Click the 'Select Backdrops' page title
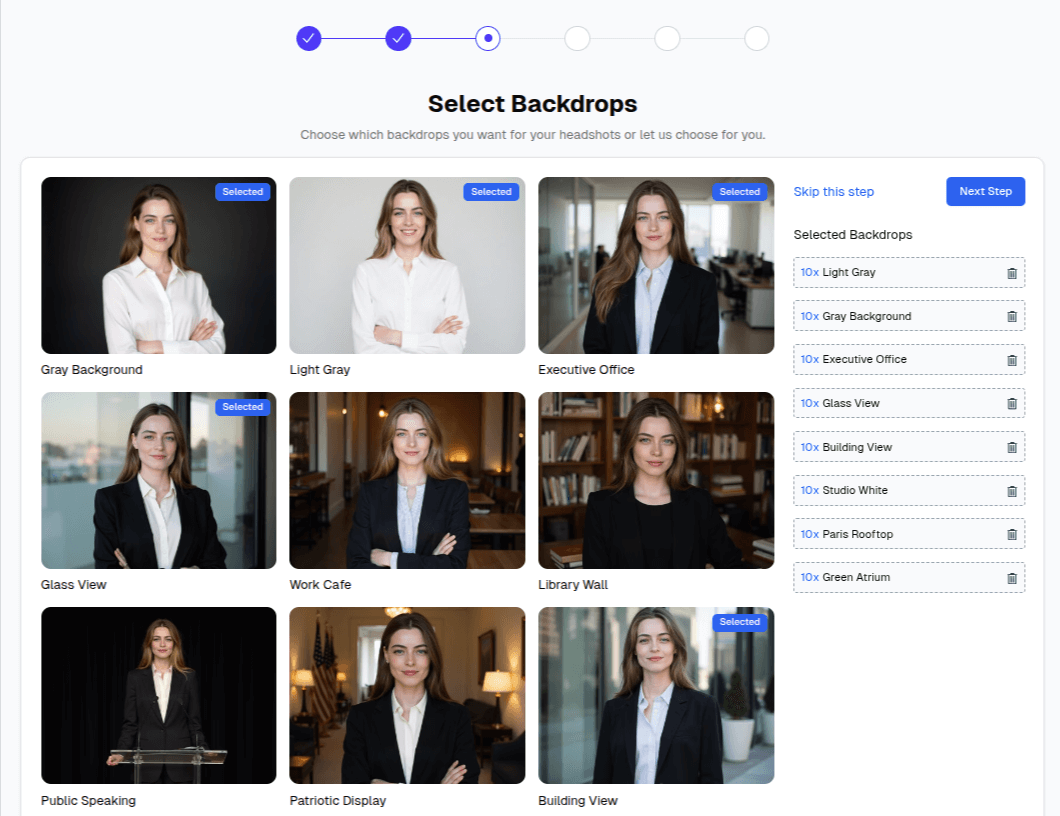The image size is (1060, 816). tap(533, 103)
